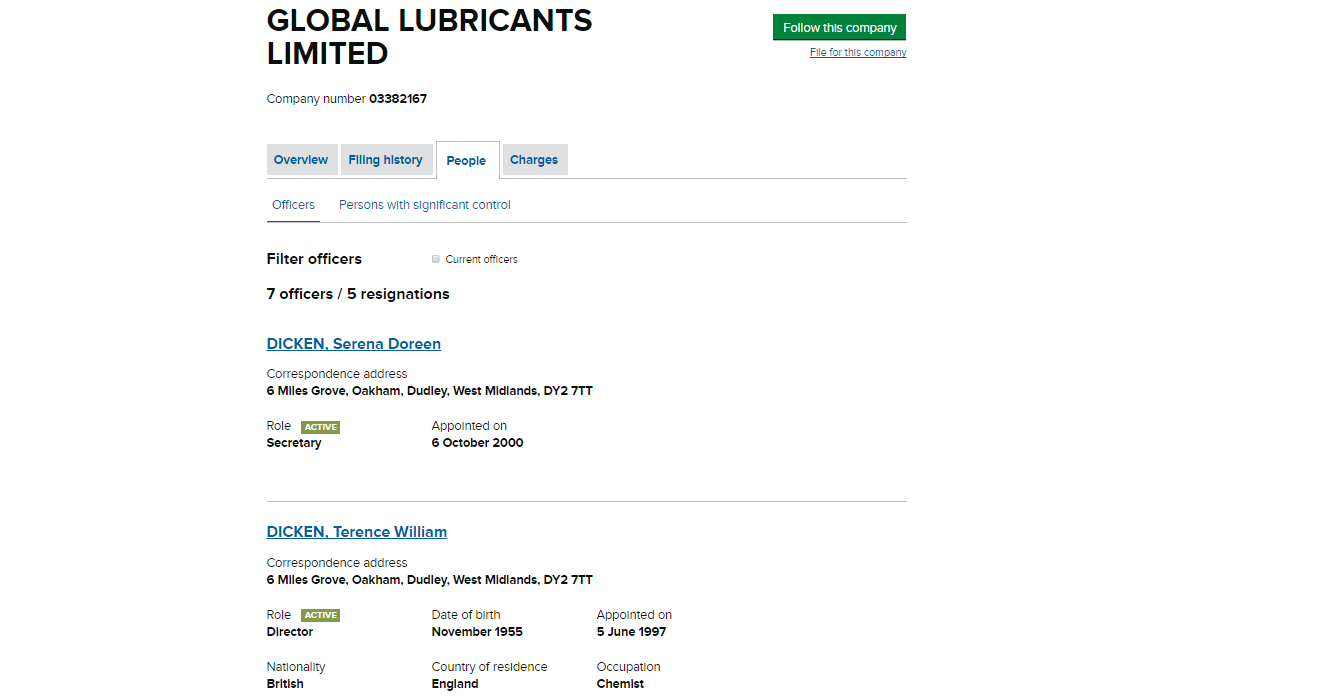Click the Chemist occupation value
The image size is (1324, 696).
620,684
